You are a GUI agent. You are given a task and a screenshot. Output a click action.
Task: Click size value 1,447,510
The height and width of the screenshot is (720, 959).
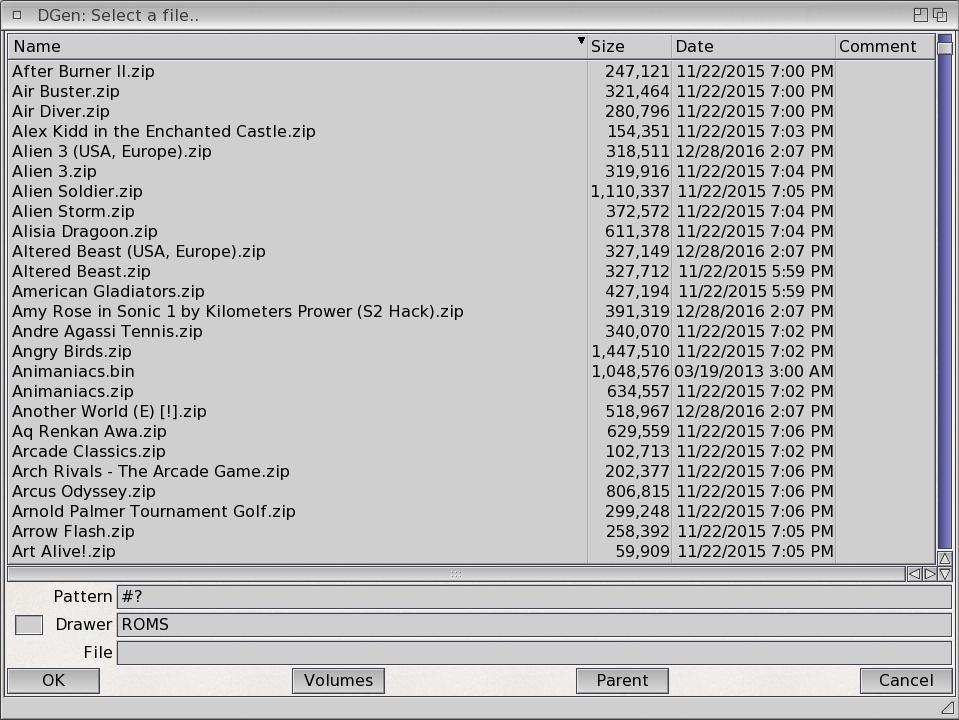pyautogui.click(x=630, y=352)
